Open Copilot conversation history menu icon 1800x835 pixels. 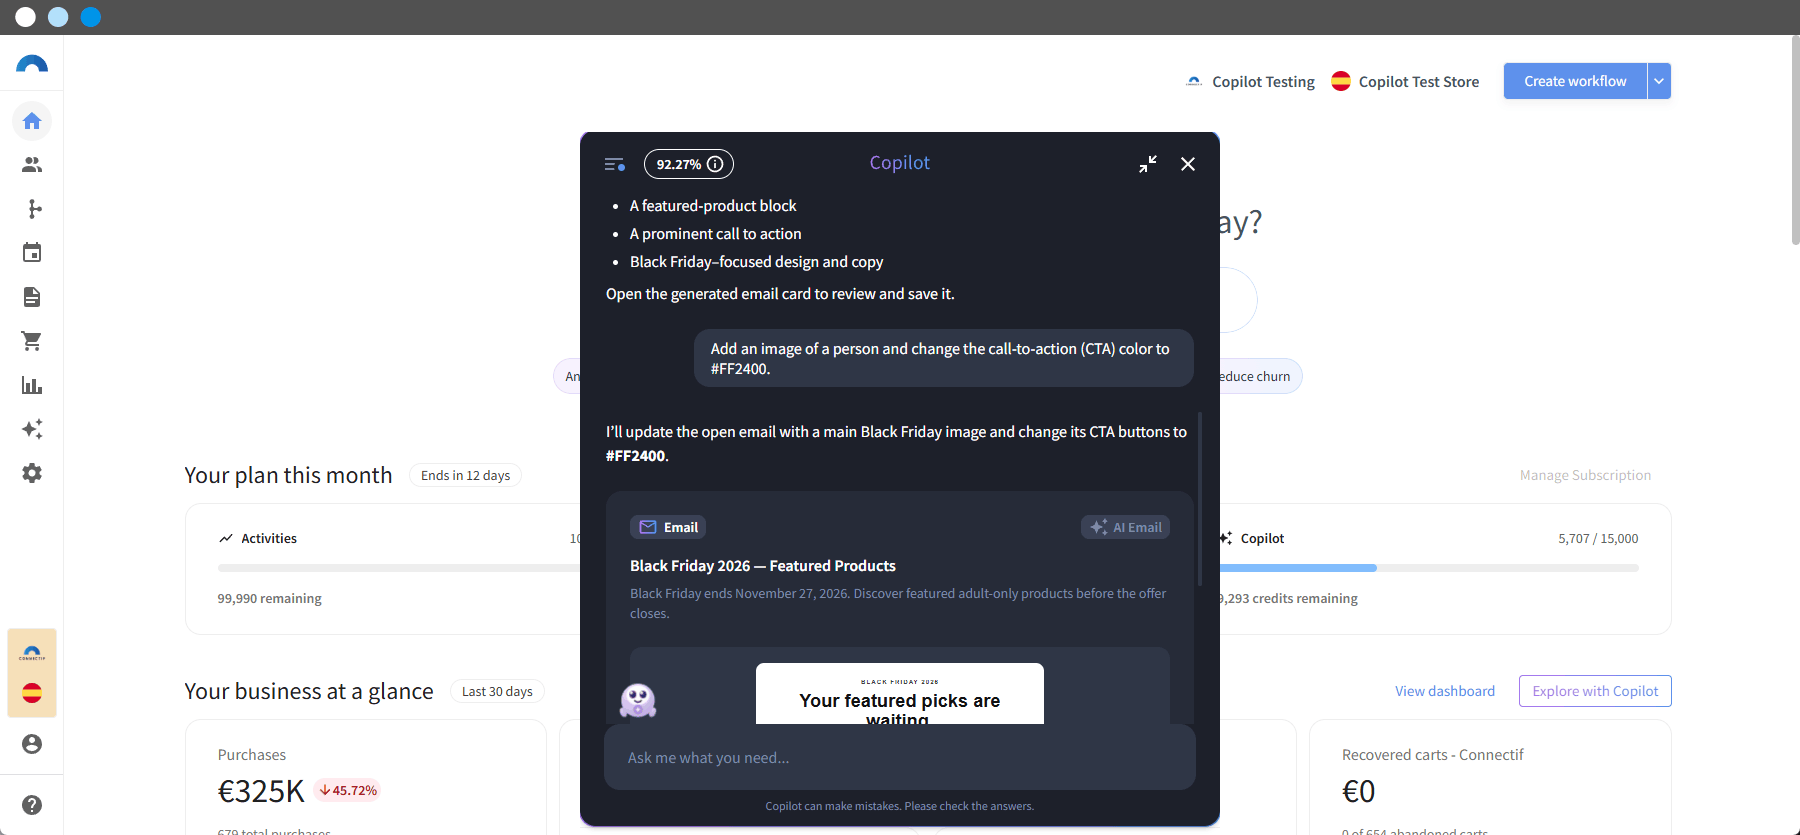tap(615, 164)
